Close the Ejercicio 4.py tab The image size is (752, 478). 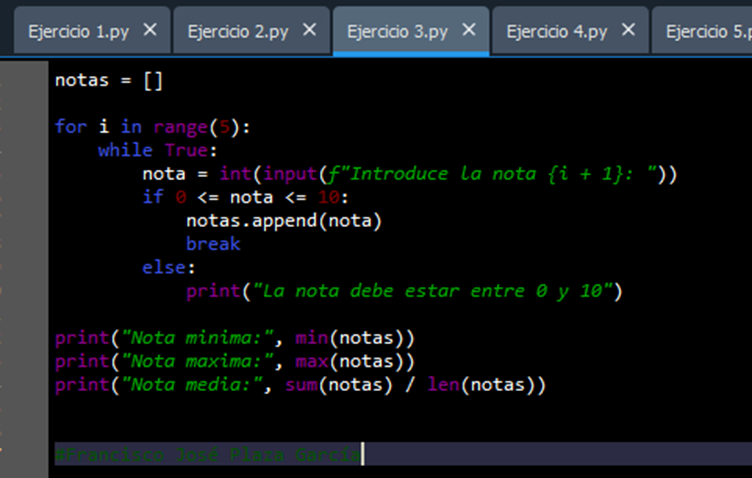tap(629, 30)
